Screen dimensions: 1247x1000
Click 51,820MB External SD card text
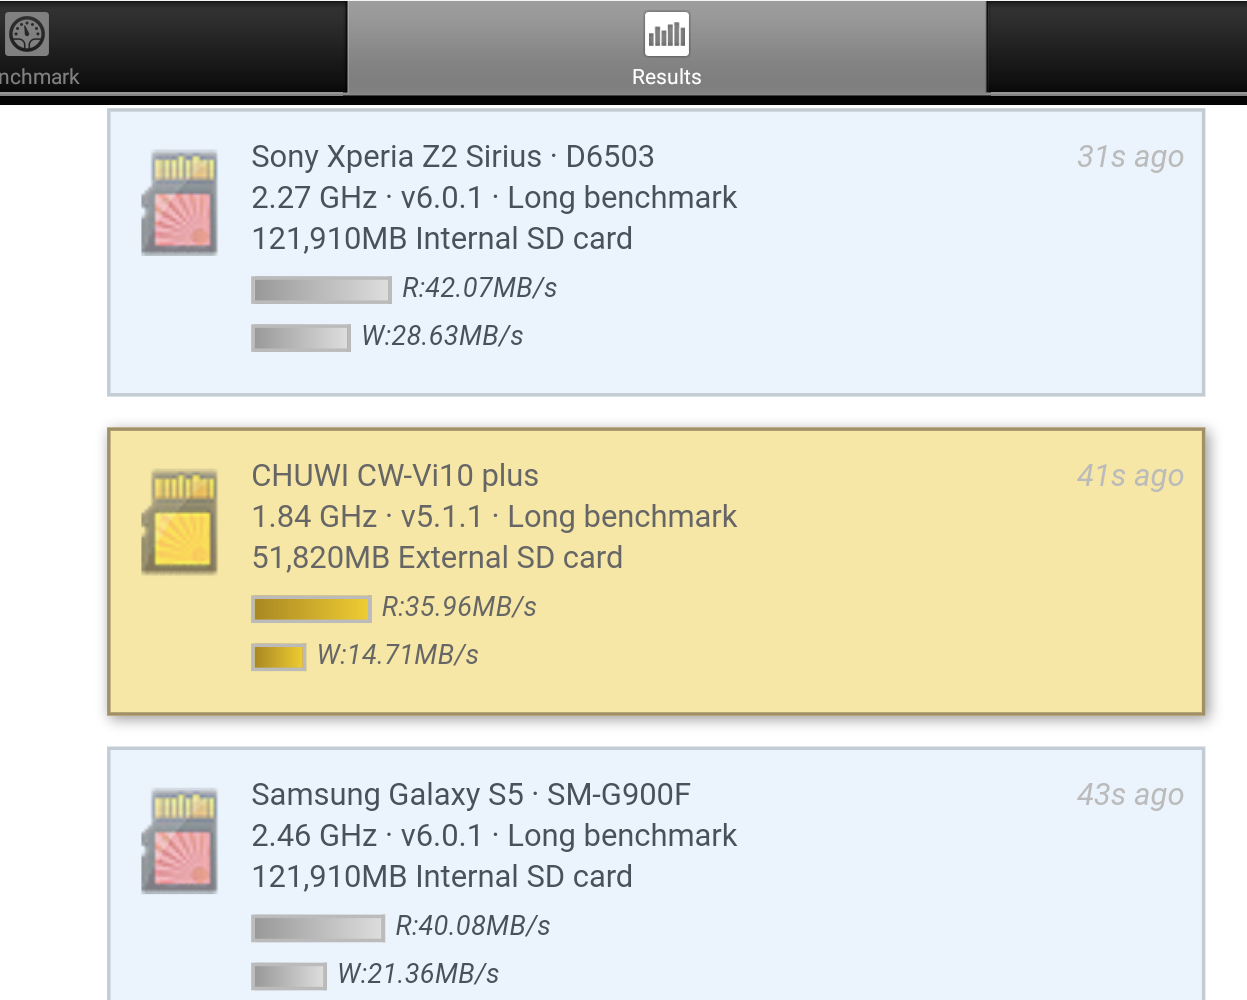tap(437, 558)
